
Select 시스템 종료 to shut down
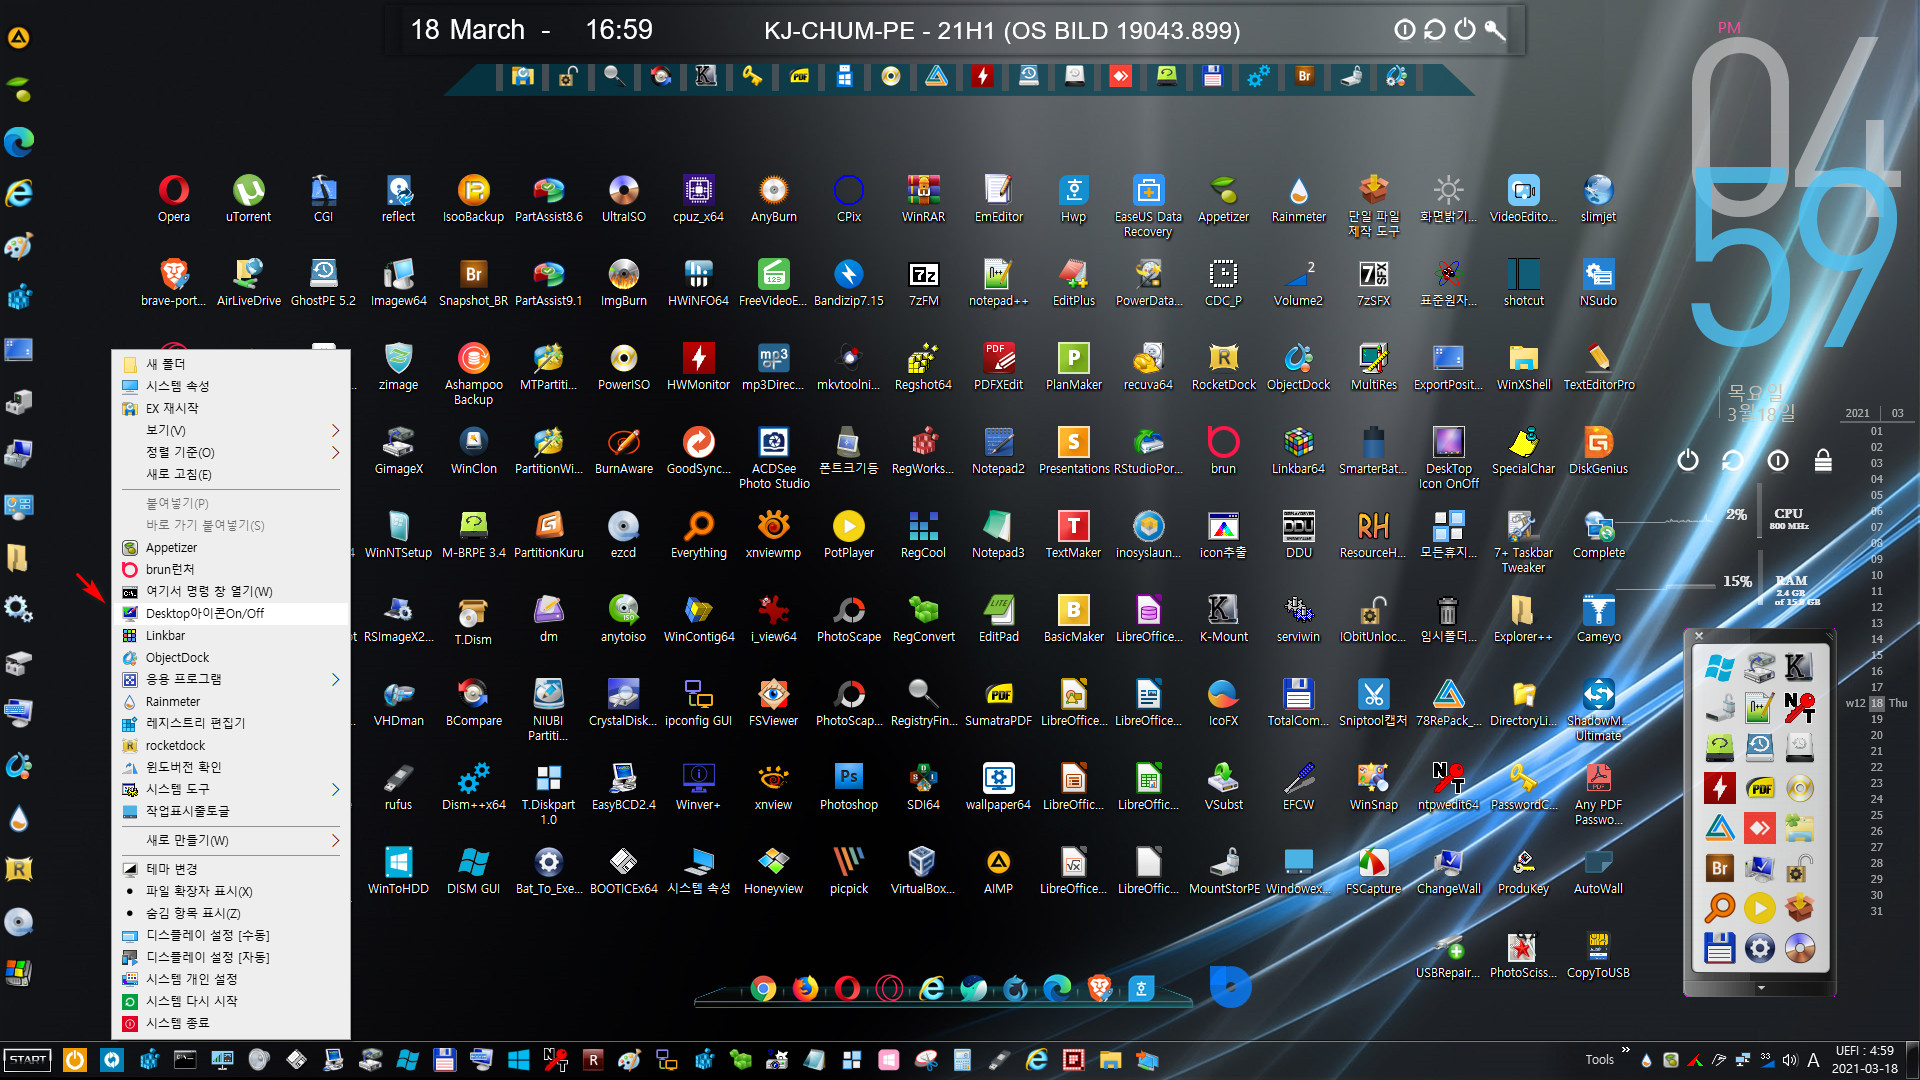click(231, 1023)
